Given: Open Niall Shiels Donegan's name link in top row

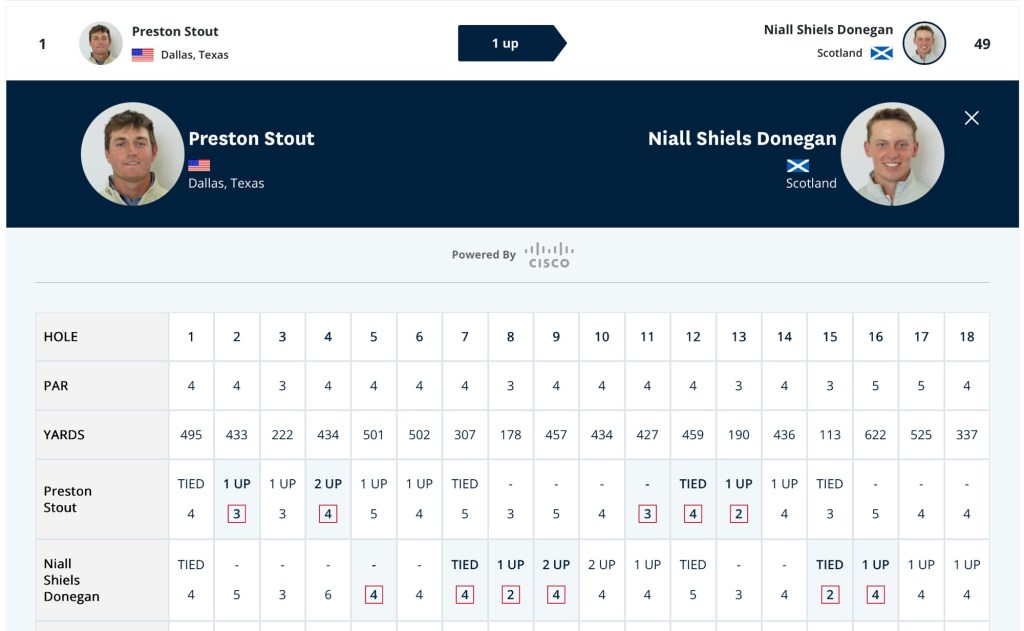Looking at the screenshot, I should [x=828, y=30].
